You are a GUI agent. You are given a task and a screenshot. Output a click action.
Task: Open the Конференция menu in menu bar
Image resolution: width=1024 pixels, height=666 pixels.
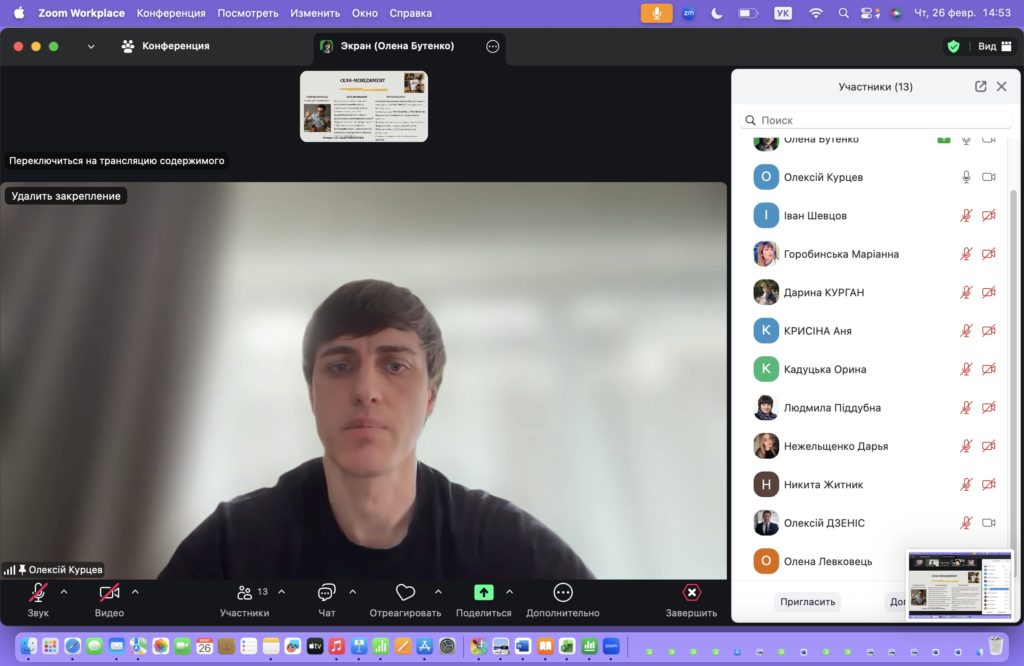171,13
